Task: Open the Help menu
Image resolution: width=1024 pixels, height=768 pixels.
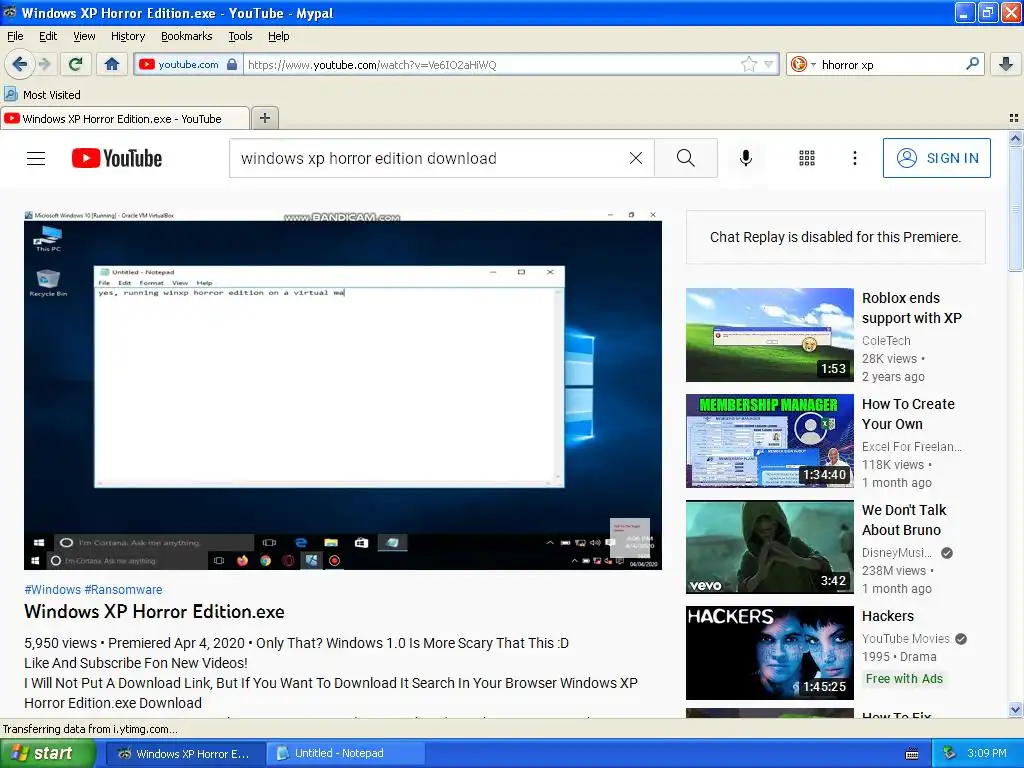Action: click(279, 36)
